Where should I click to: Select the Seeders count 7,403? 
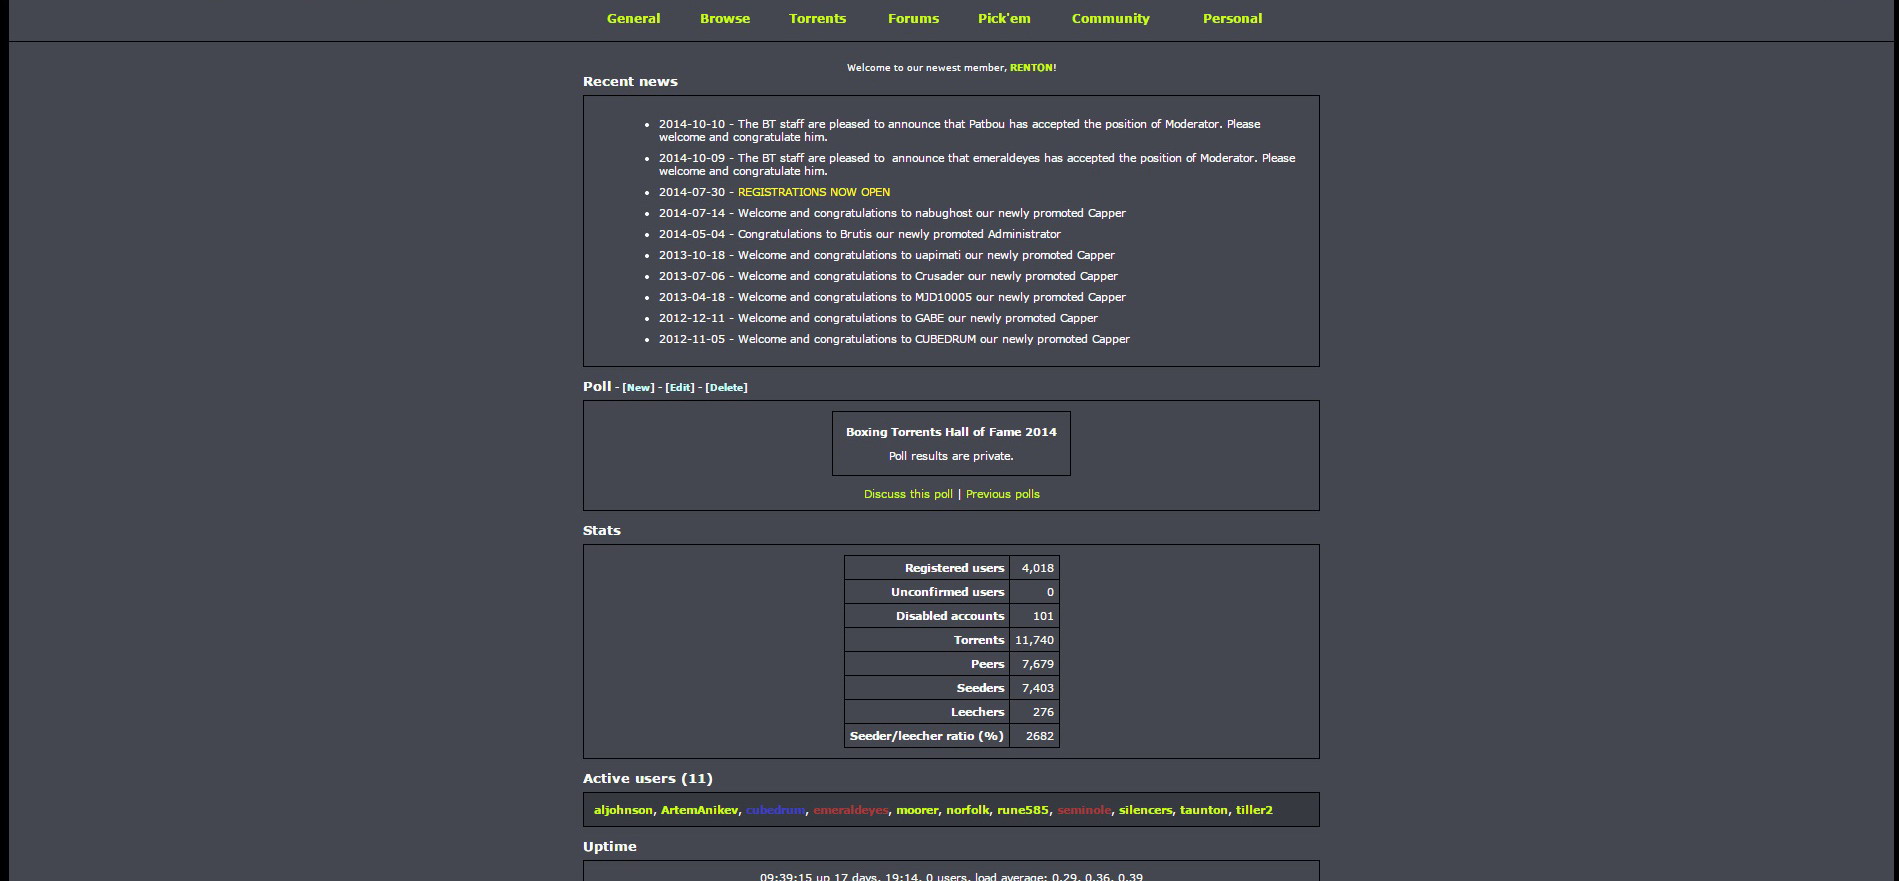[1037, 688]
